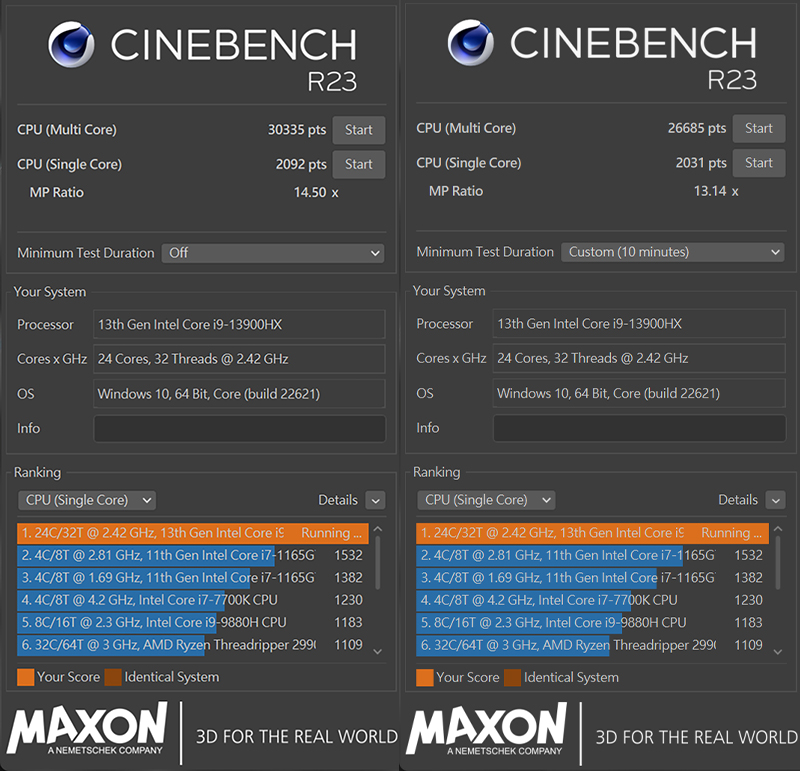This screenshot has width=800, height=771.
Task: Click the Info text field in right window
Action: [x=639, y=428]
